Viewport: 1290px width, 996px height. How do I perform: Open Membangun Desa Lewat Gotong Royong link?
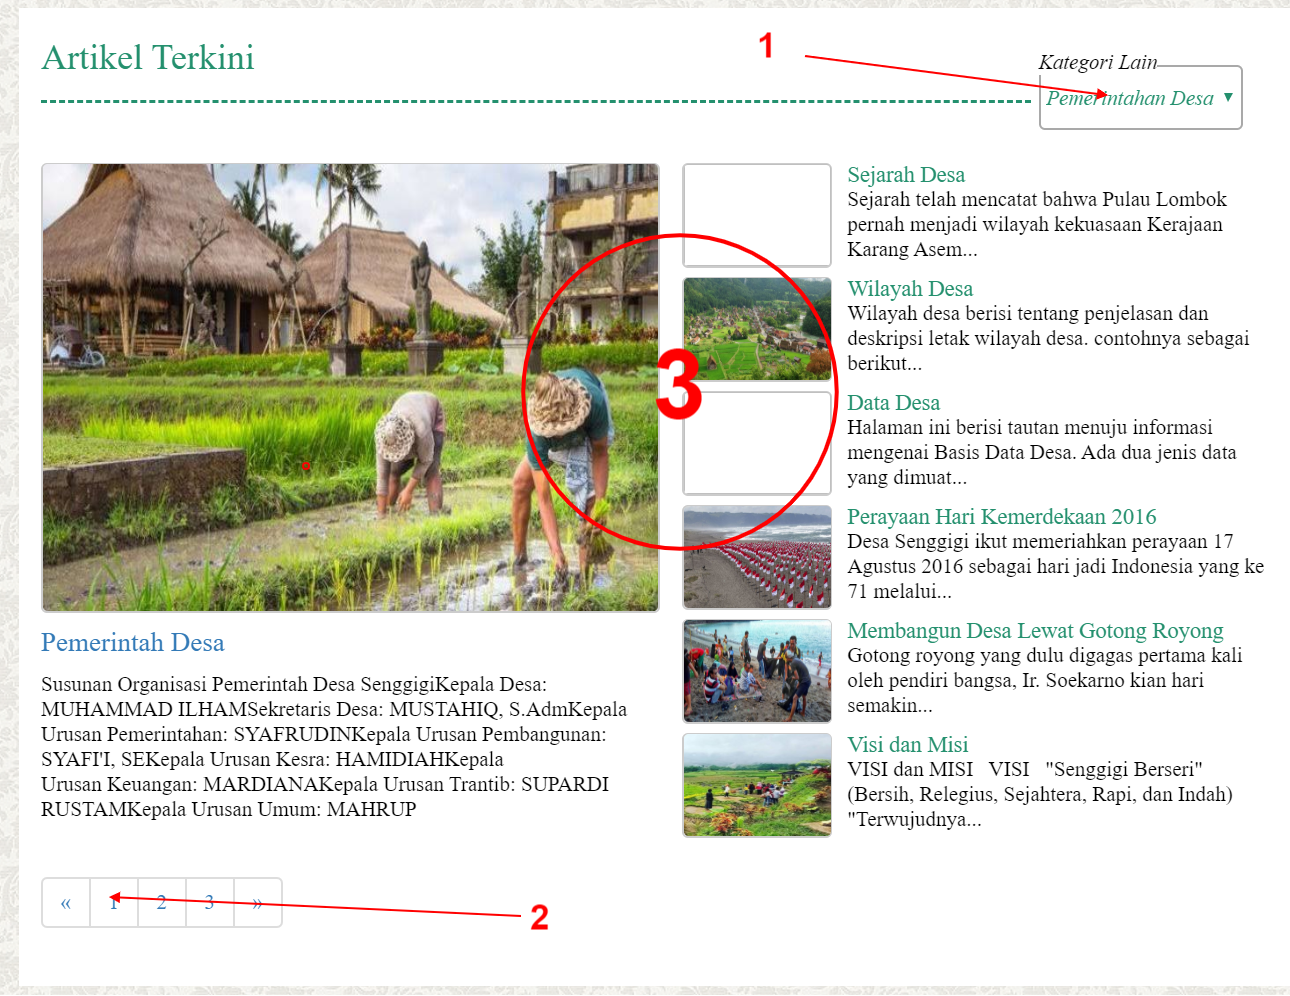click(1035, 631)
